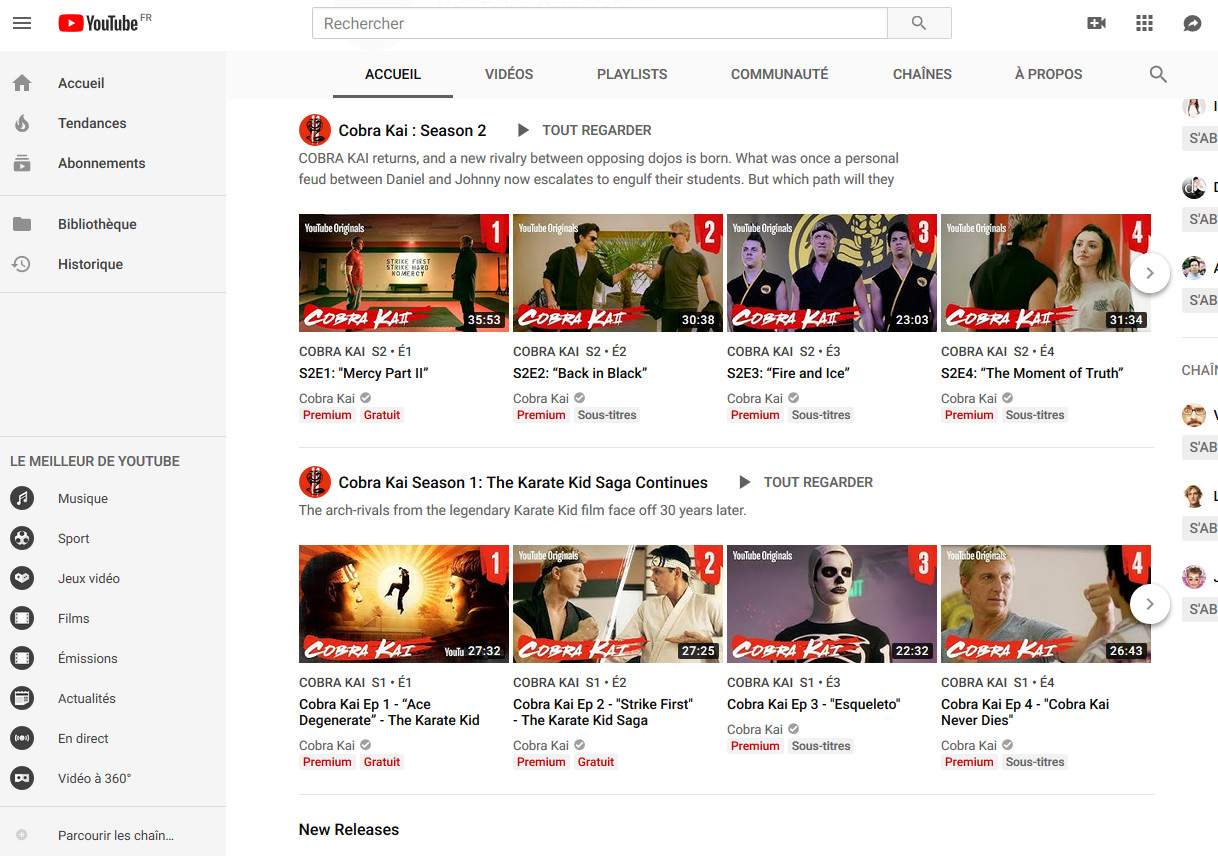
Task: Open Vidéo à 360° category
Action: click(113, 778)
